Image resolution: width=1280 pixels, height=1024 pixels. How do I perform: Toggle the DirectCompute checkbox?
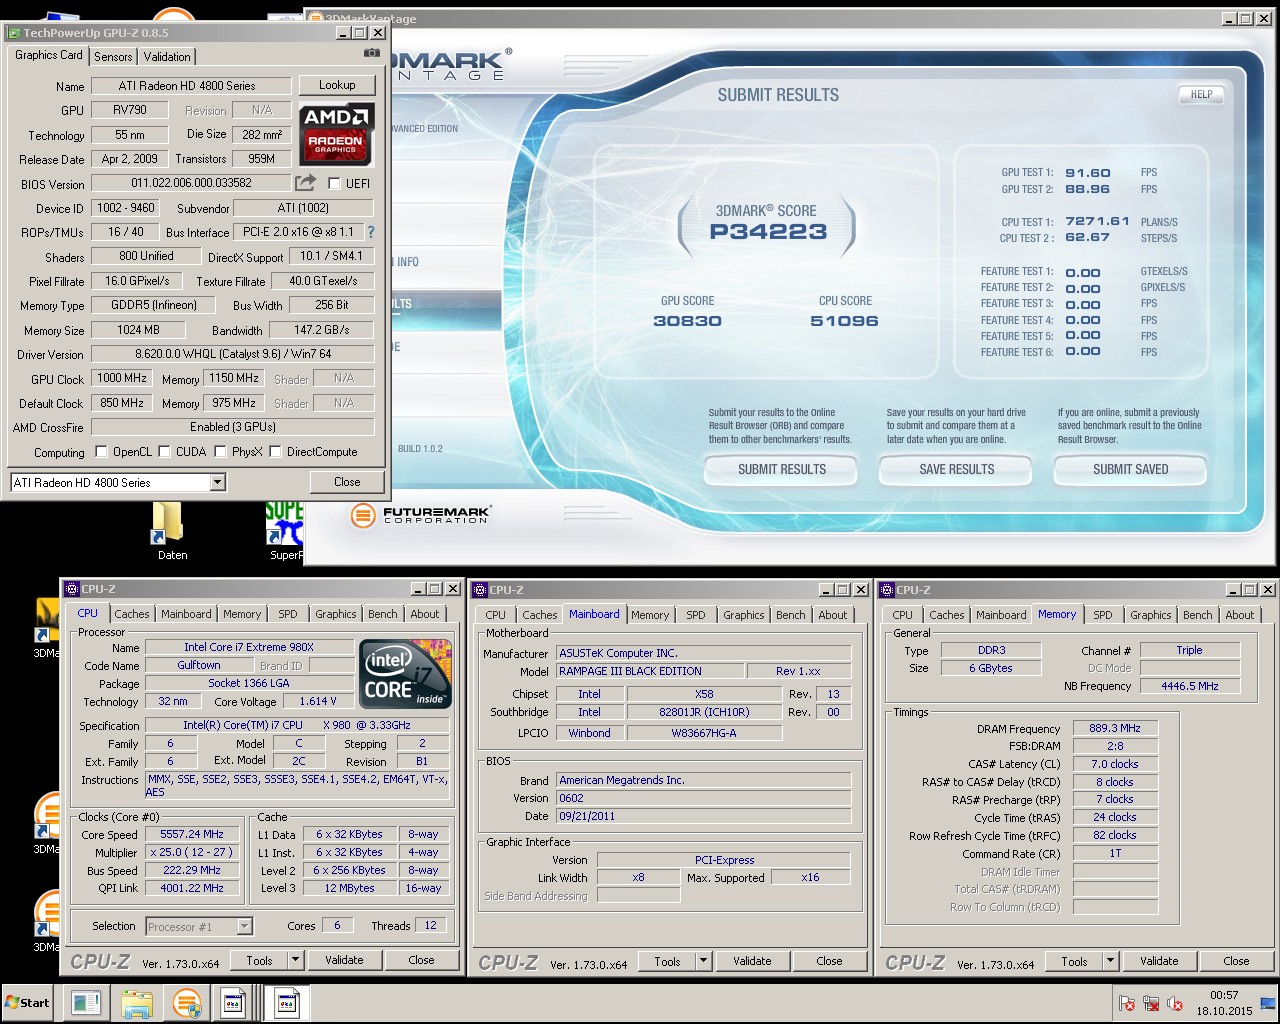(275, 452)
